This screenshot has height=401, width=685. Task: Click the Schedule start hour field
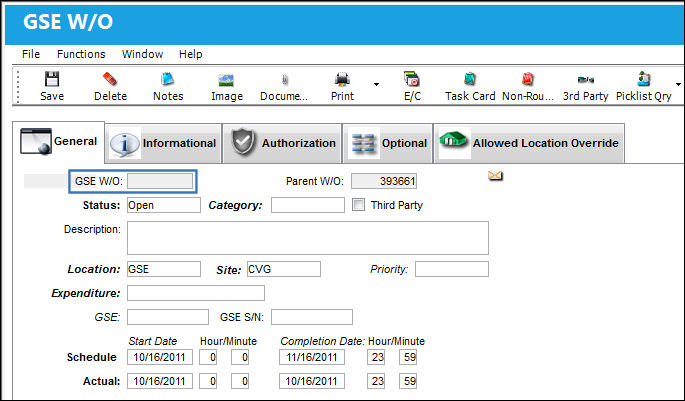click(x=208, y=357)
